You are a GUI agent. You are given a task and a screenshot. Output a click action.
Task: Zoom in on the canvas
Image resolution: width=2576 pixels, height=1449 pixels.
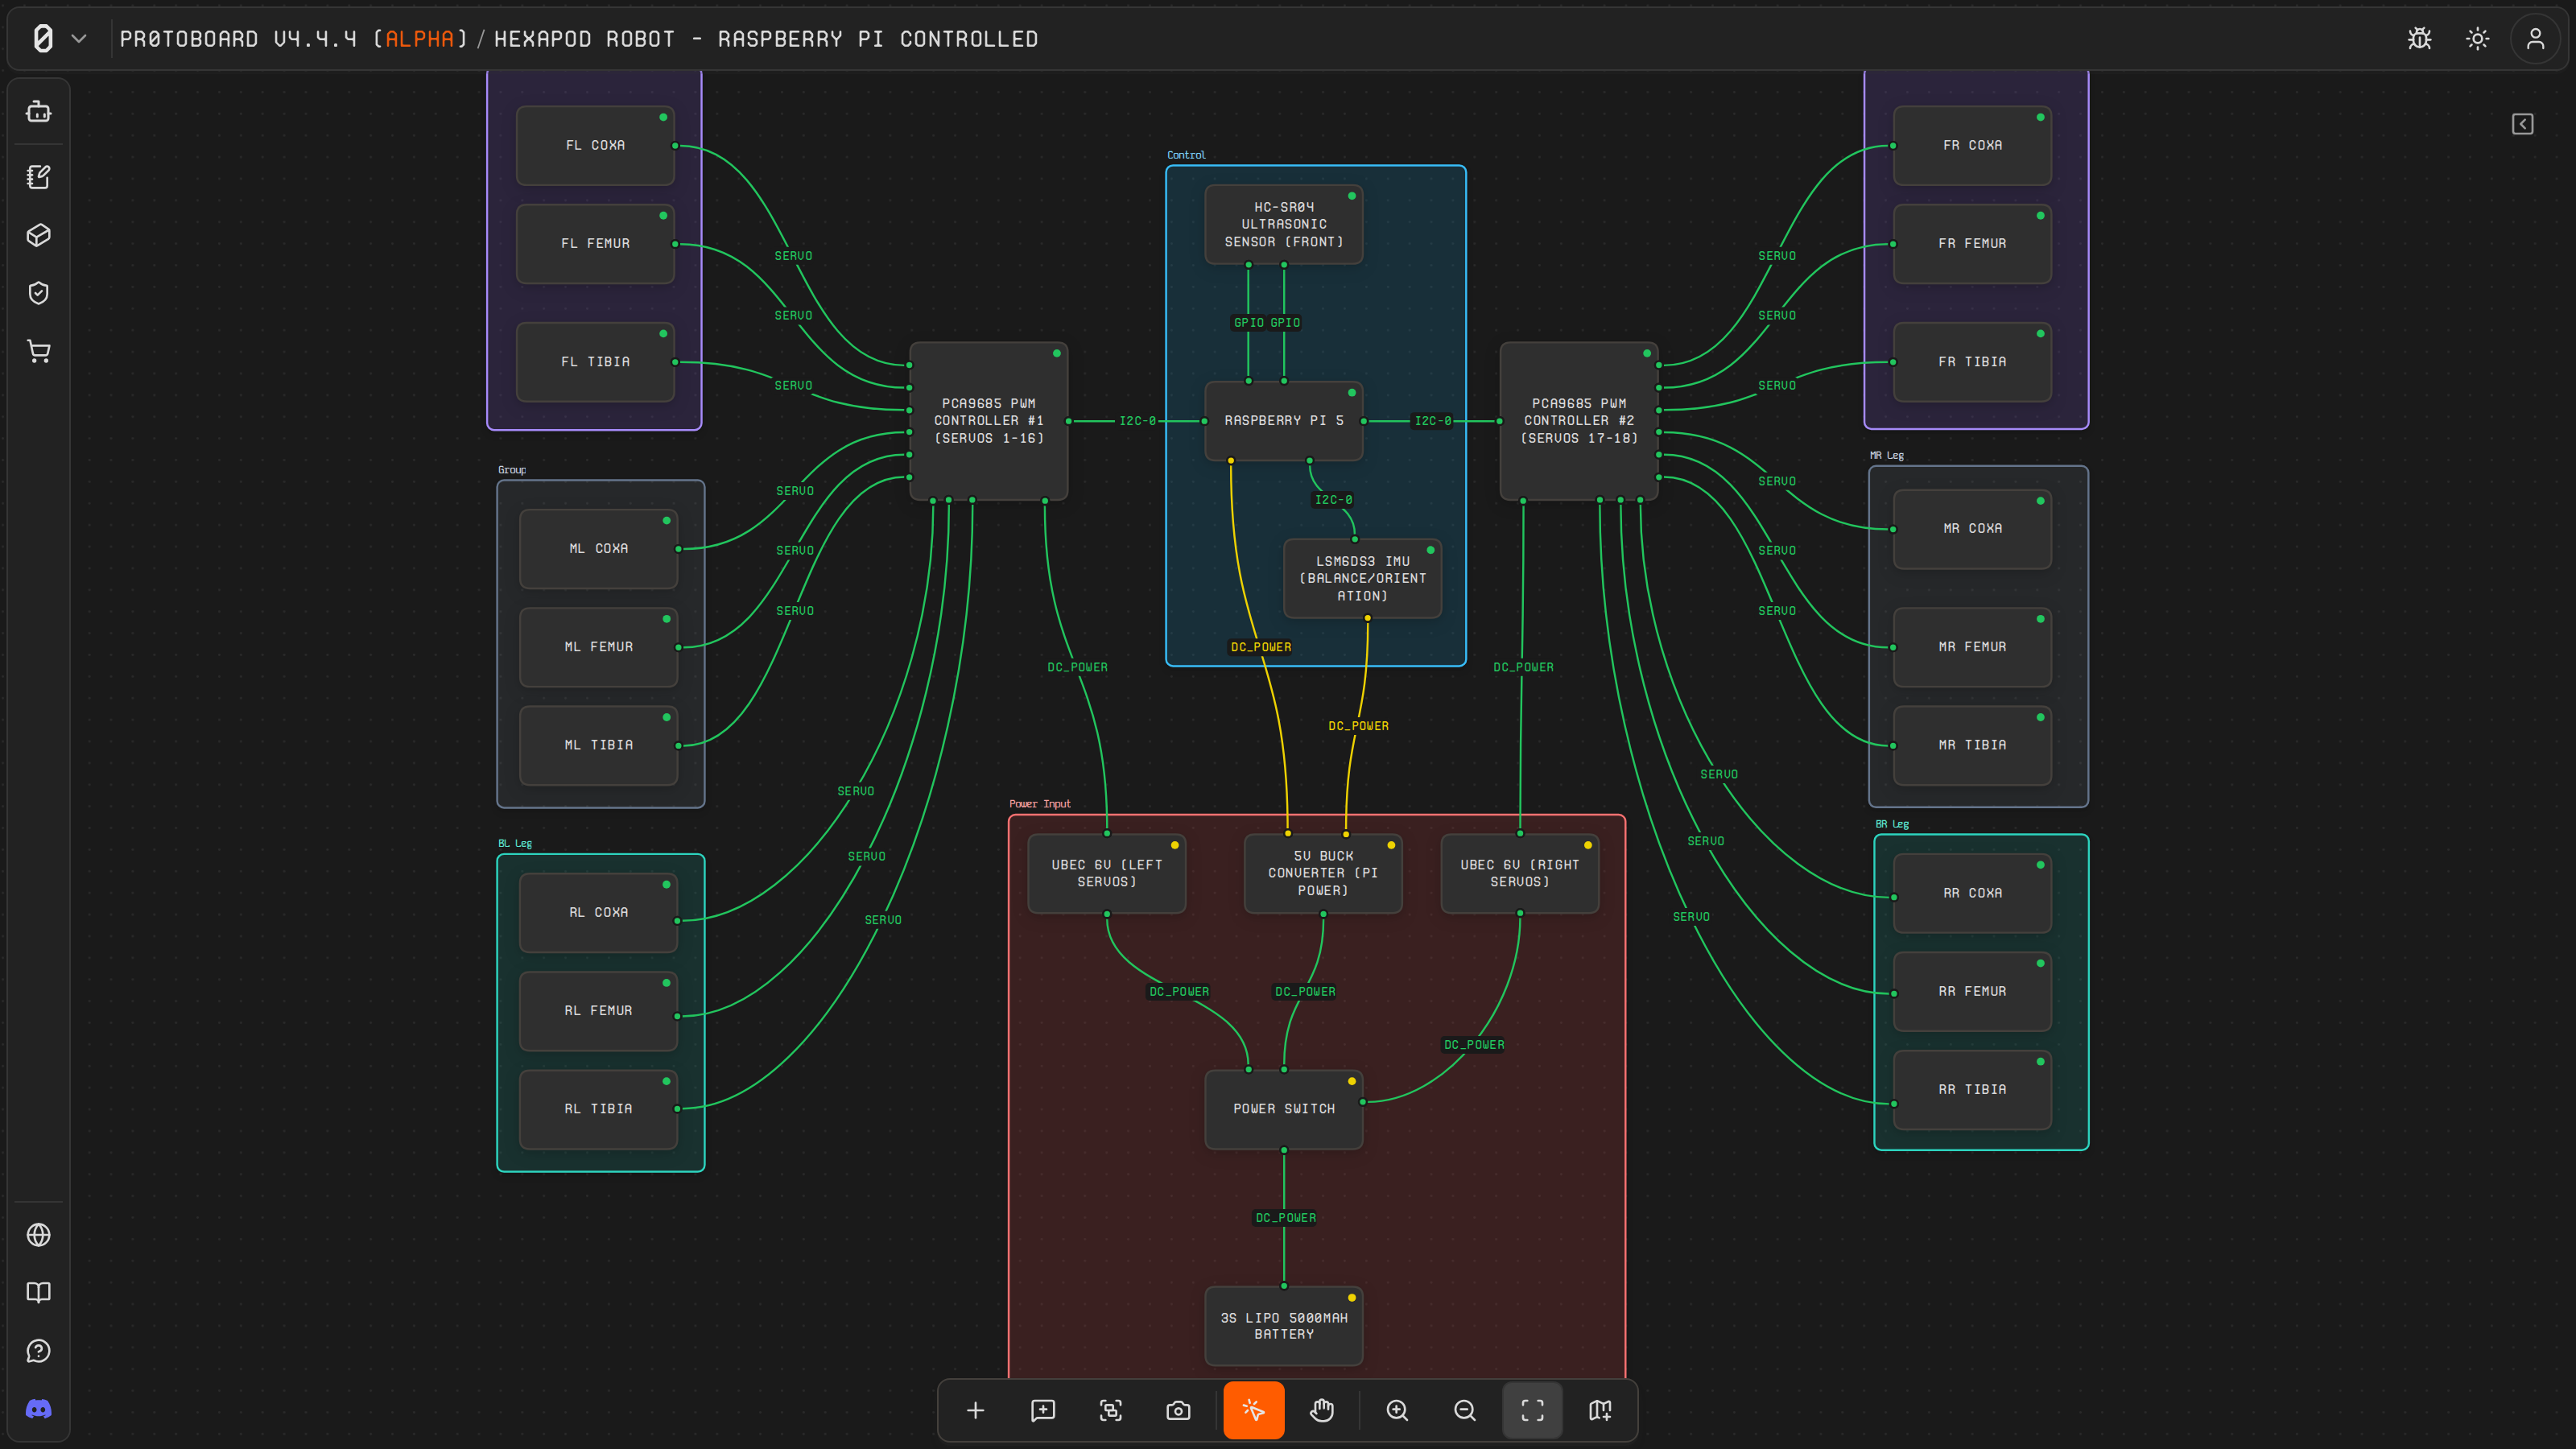tap(1397, 1410)
